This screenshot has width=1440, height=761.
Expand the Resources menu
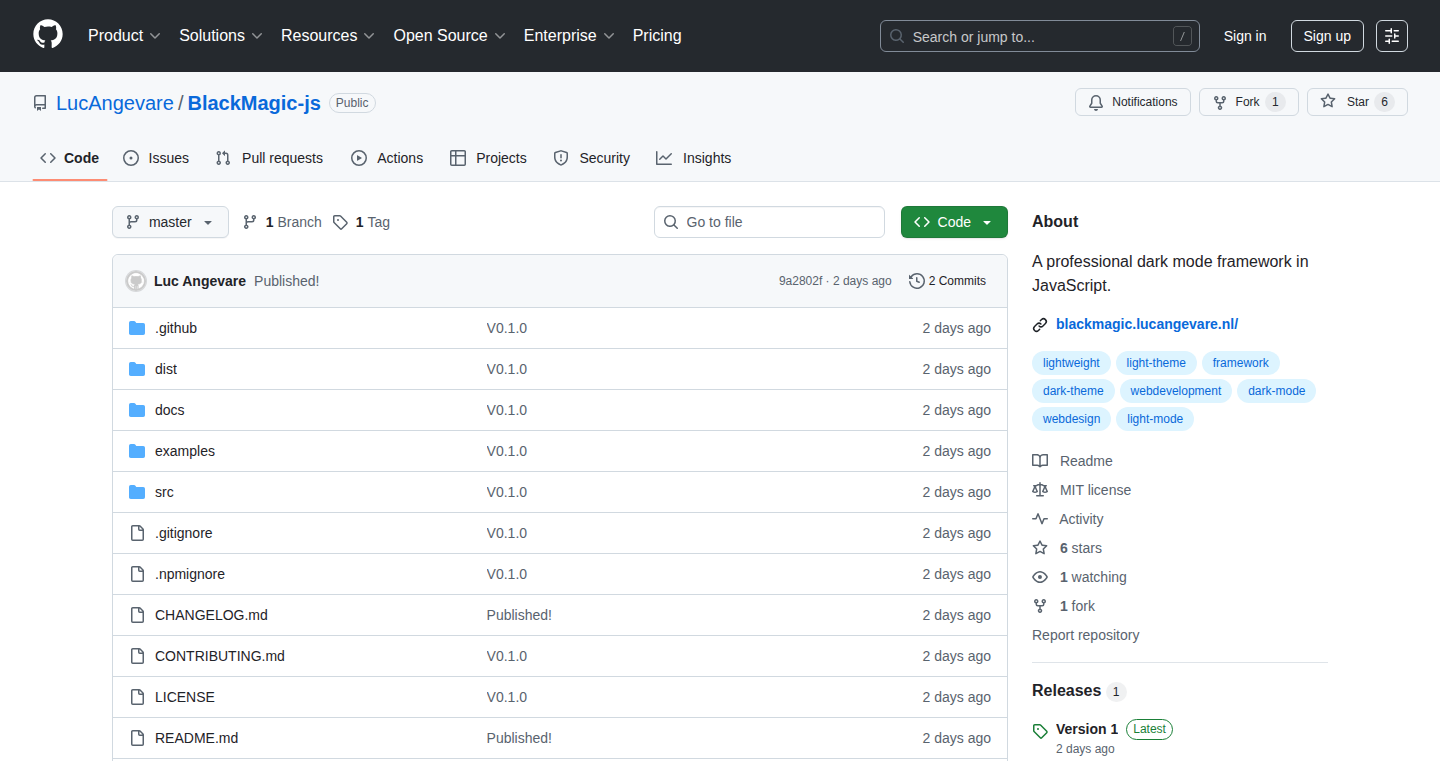tap(328, 35)
